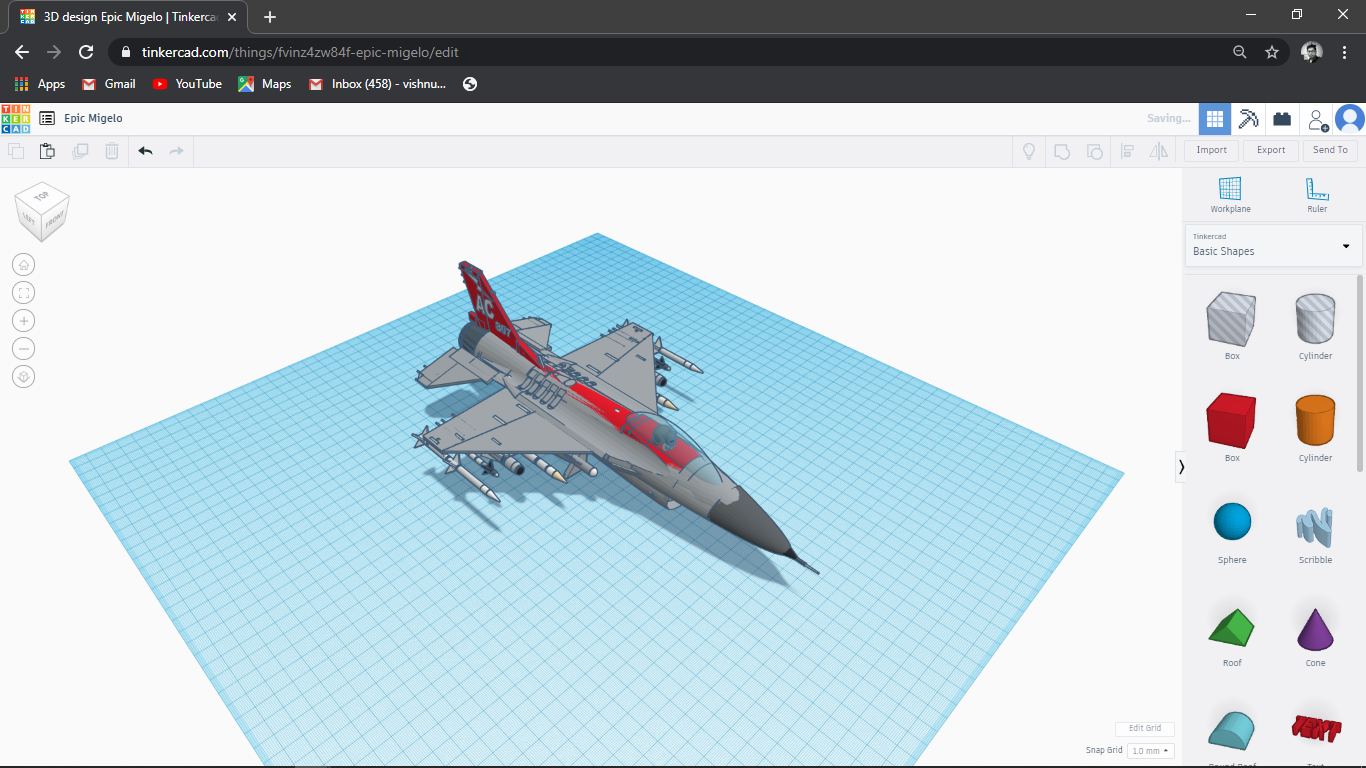Expand the collapsed side panel chevron
This screenshot has width=1366, height=768.
tap(1181, 466)
